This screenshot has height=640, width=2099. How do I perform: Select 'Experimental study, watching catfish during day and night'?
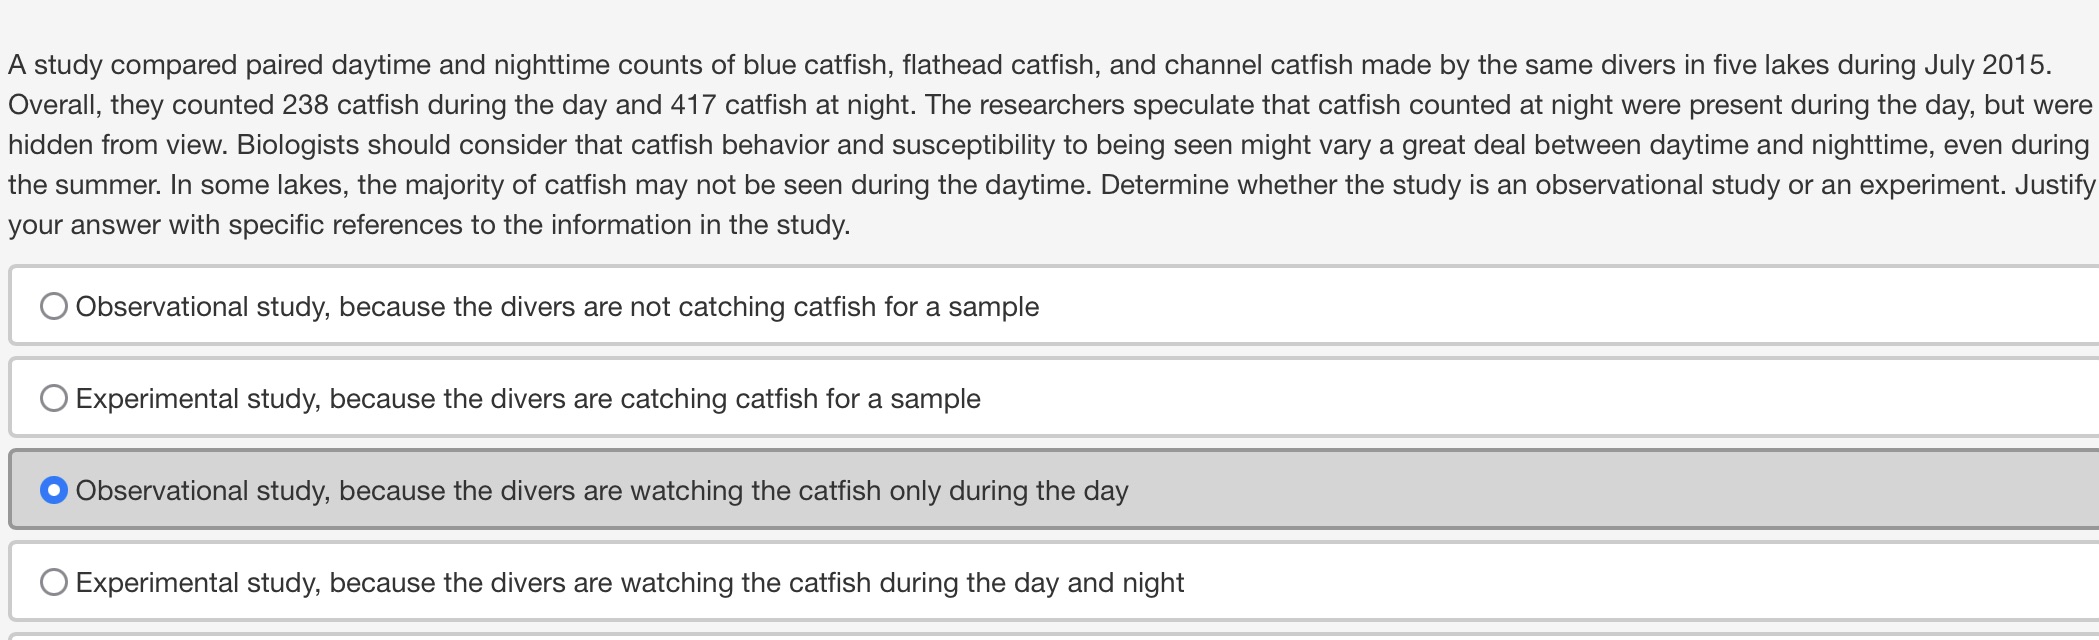[x=54, y=582]
